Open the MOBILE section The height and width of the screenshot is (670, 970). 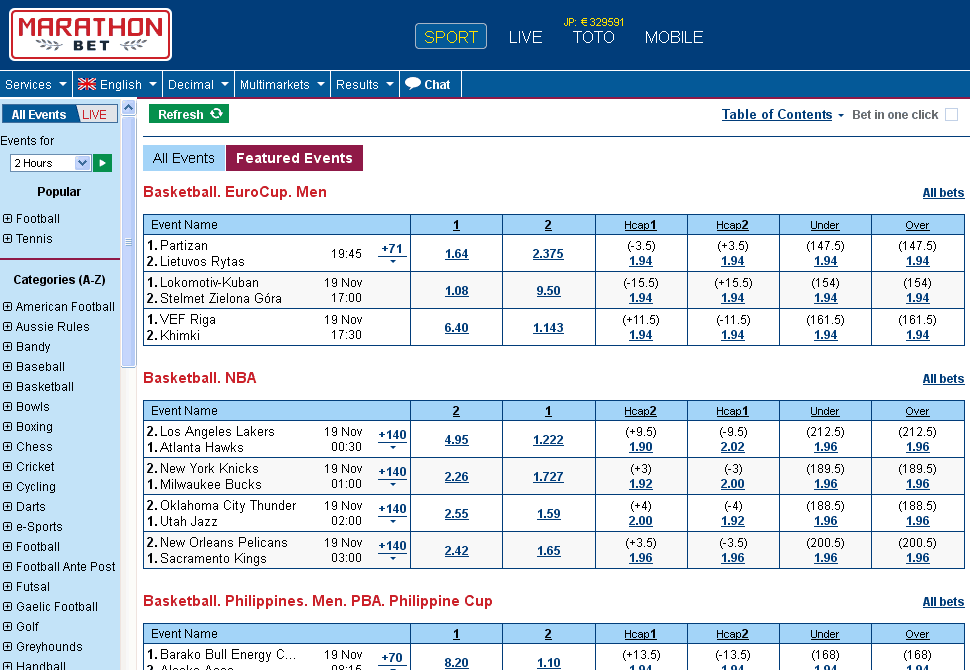[674, 37]
